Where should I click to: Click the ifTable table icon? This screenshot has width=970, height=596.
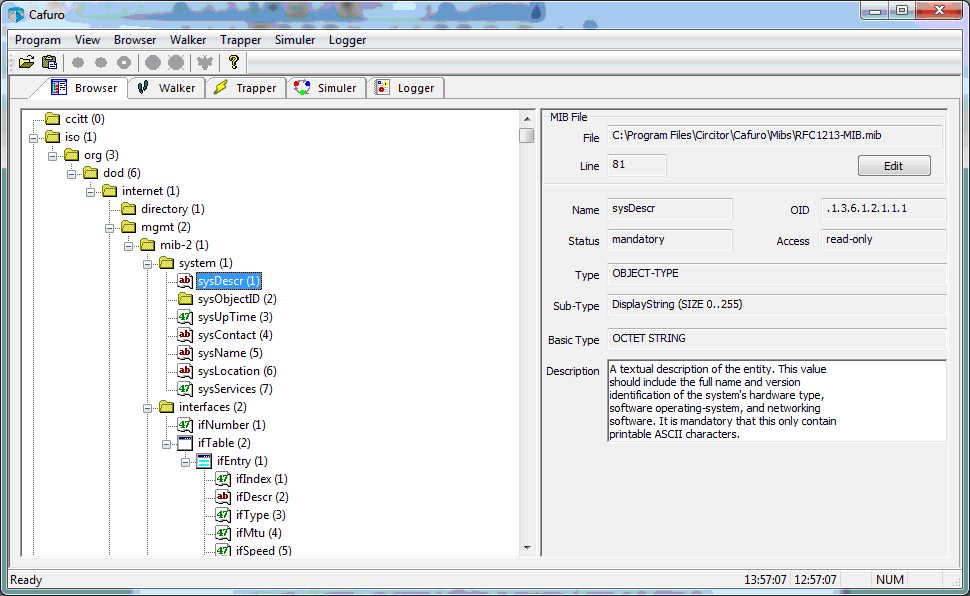[x=185, y=443]
